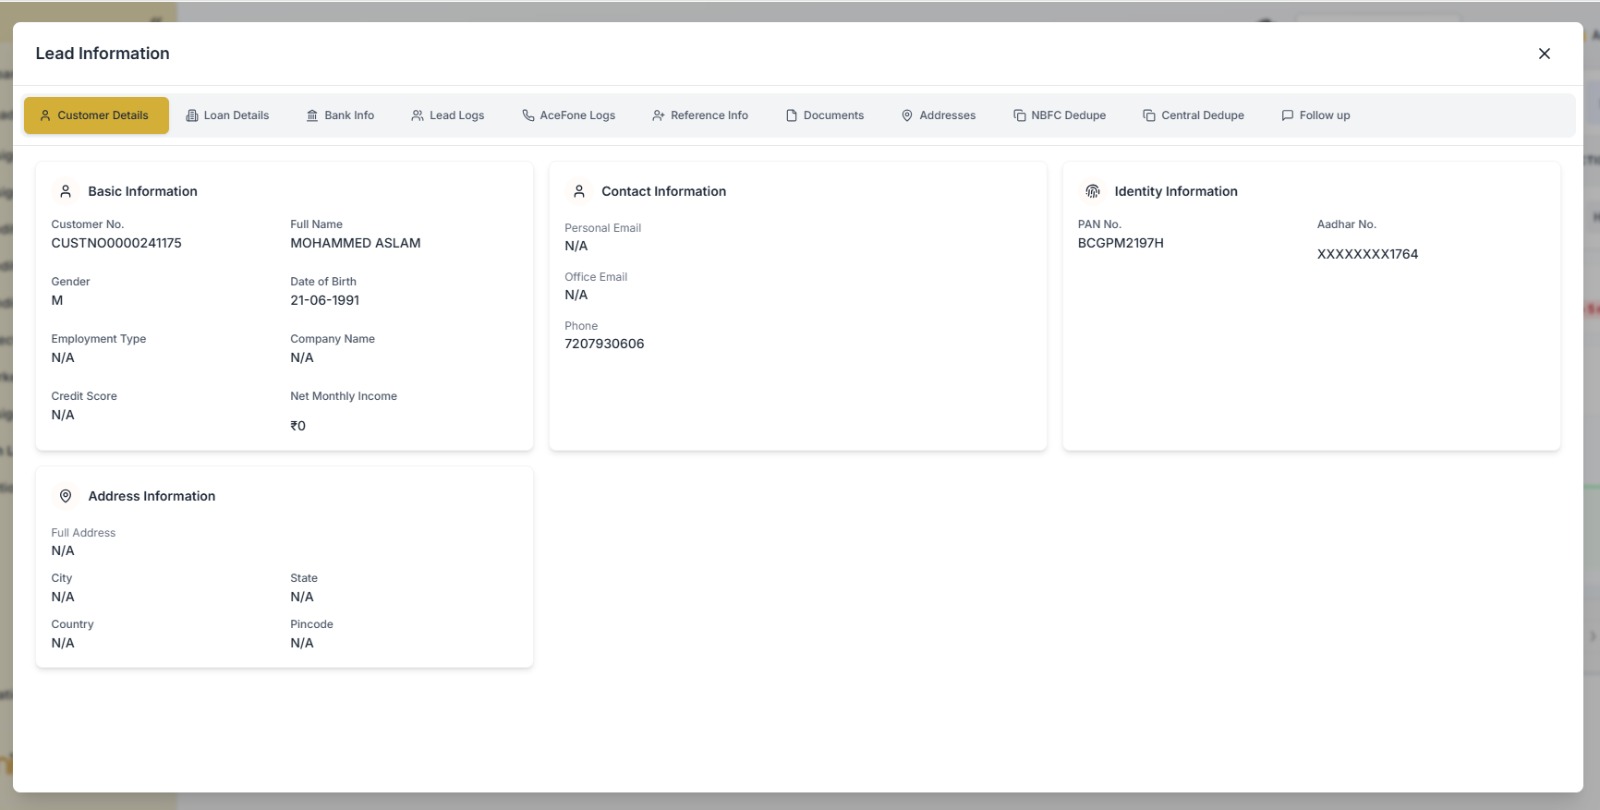Select PAN number BCGPM2197H
Image resolution: width=1600 pixels, height=810 pixels.
tap(1120, 243)
